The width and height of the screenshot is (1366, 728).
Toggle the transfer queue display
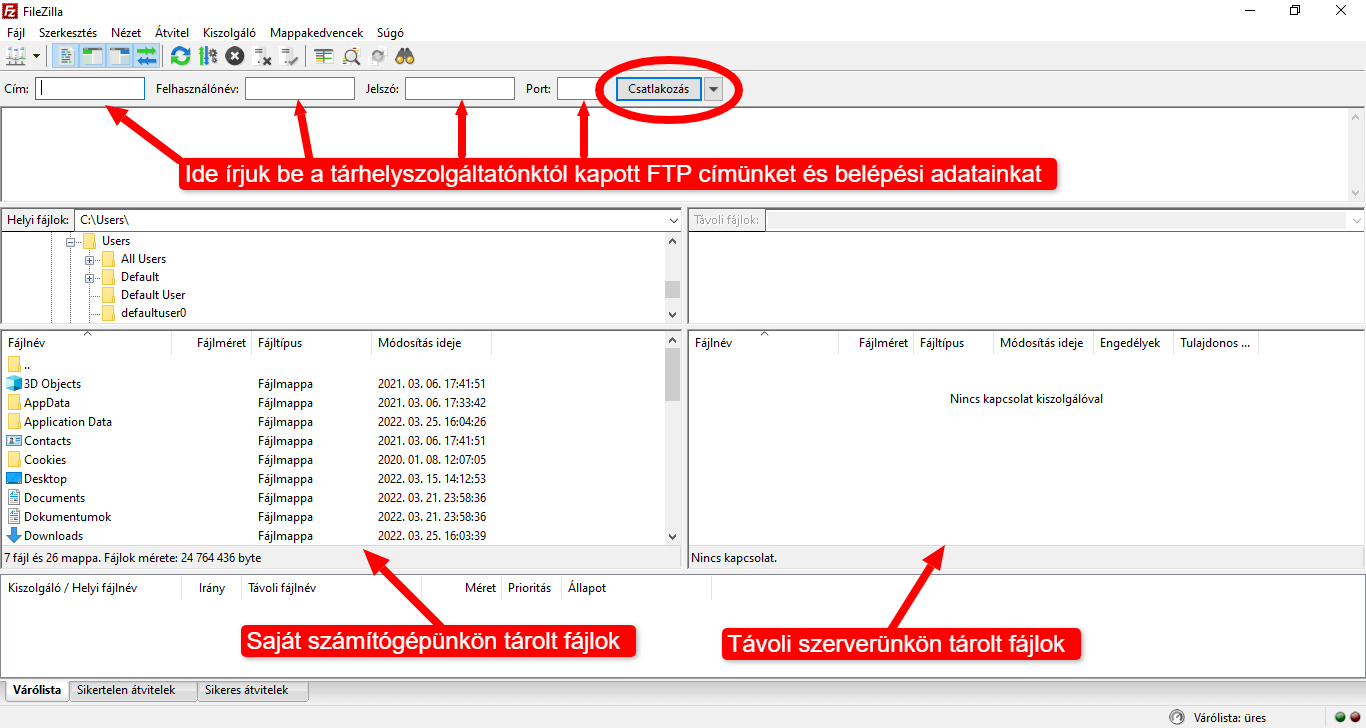point(146,56)
